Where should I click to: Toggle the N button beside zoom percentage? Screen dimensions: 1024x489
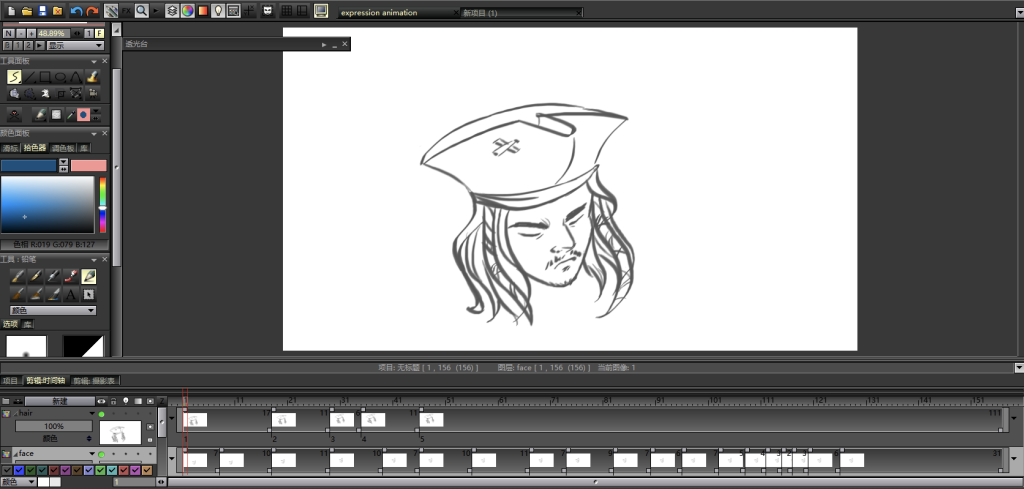coord(8,33)
